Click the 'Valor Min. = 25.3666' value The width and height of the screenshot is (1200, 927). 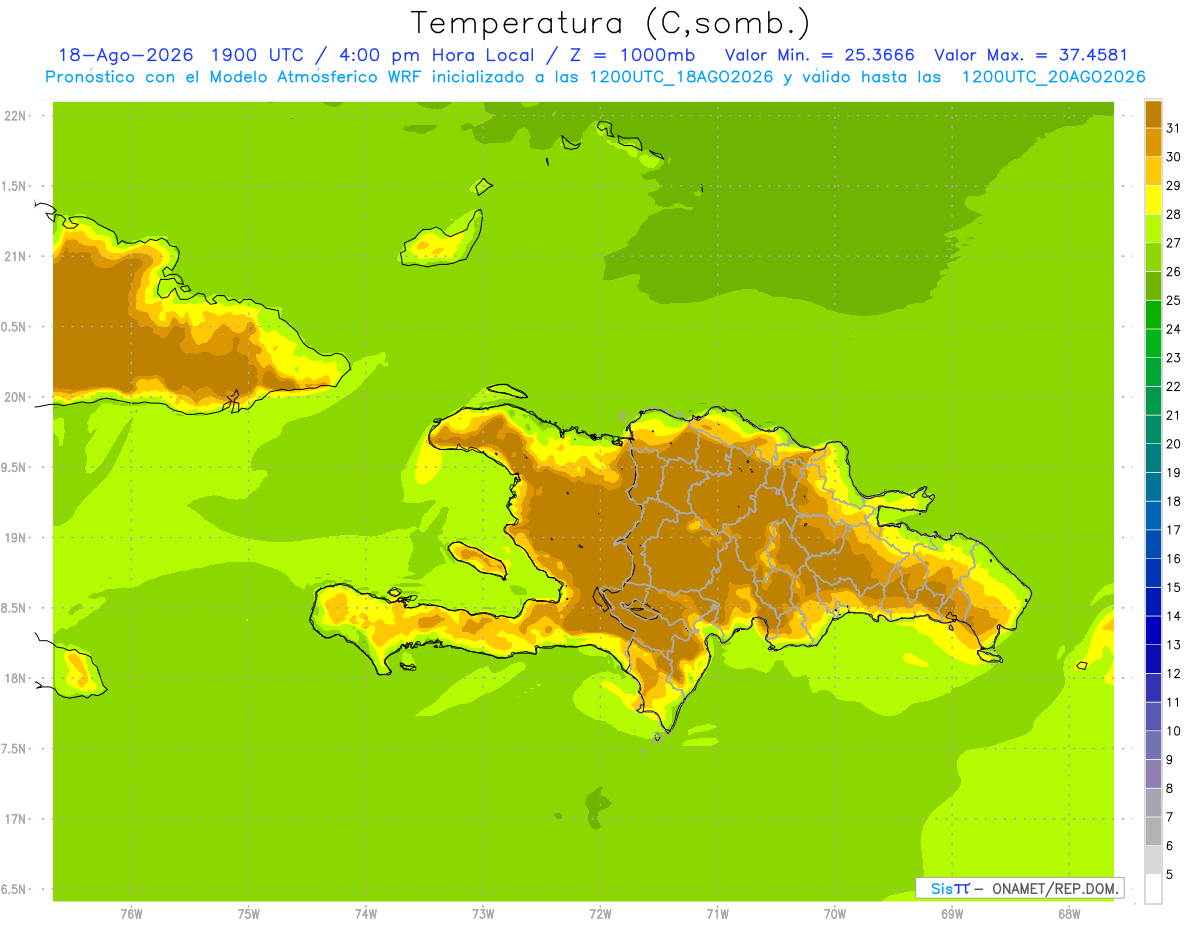pos(819,55)
